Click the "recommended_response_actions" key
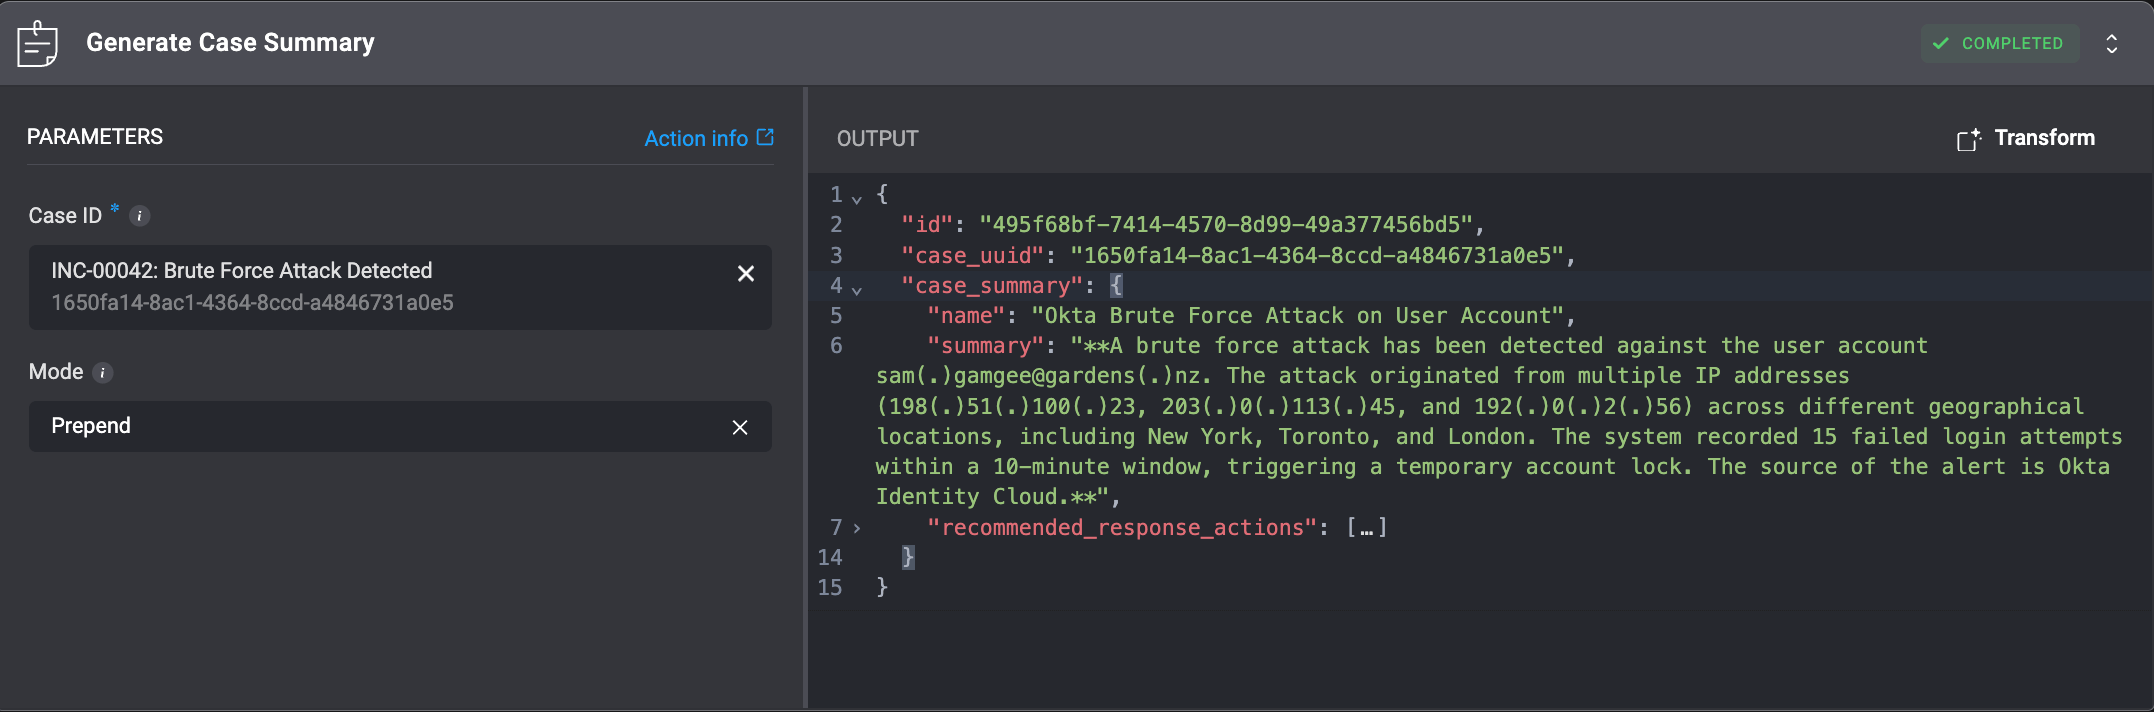This screenshot has height=712, width=2154. click(1122, 528)
